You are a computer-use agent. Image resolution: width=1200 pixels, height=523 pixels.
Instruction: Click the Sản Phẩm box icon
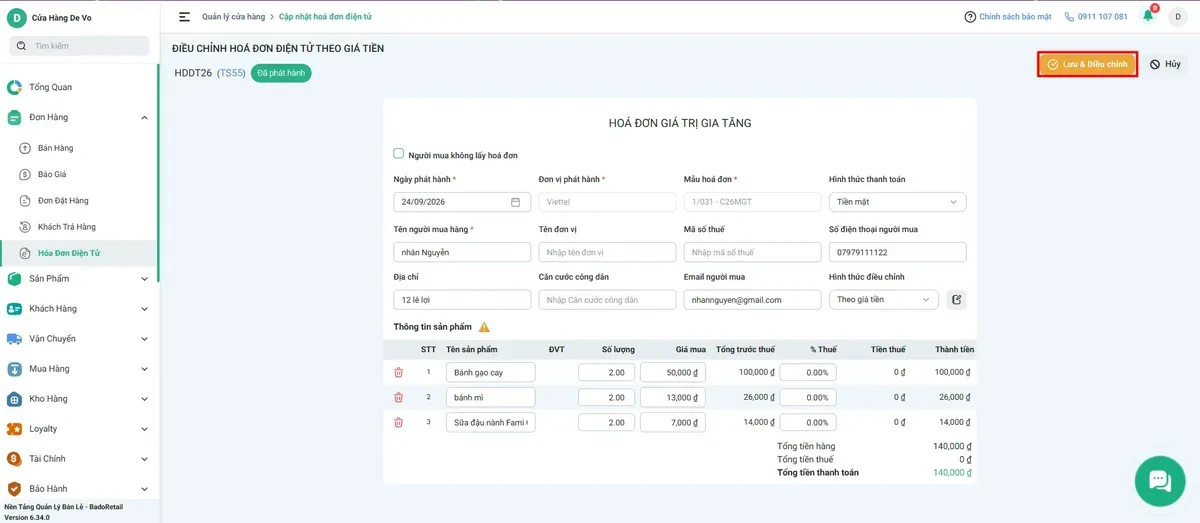coord(14,279)
